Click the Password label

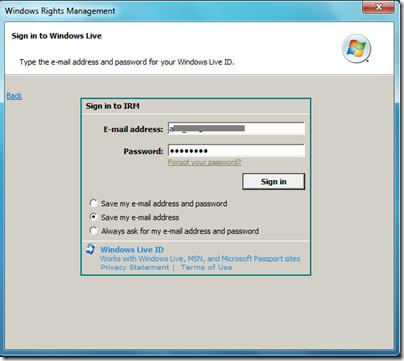[143, 151]
